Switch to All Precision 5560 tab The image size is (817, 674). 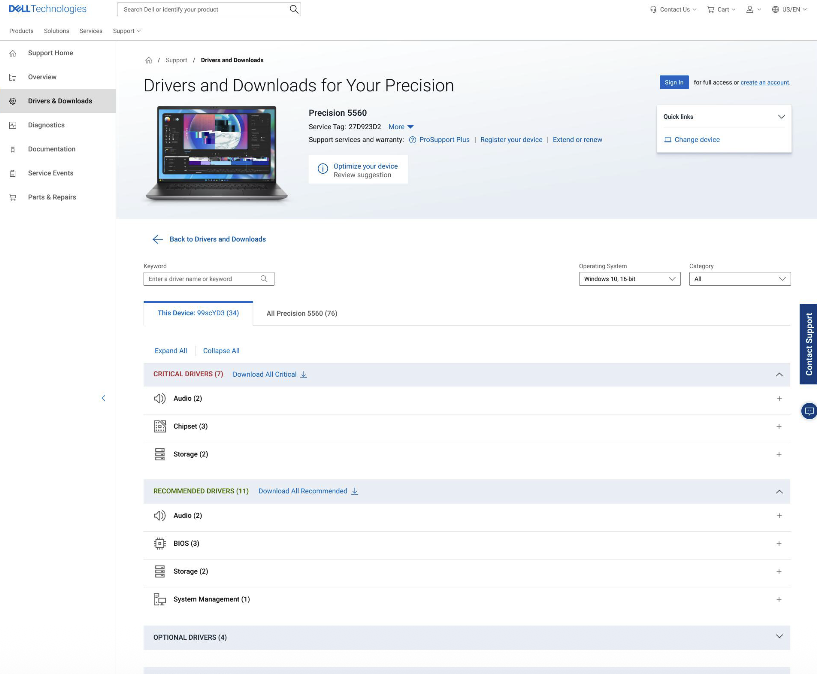(302, 314)
